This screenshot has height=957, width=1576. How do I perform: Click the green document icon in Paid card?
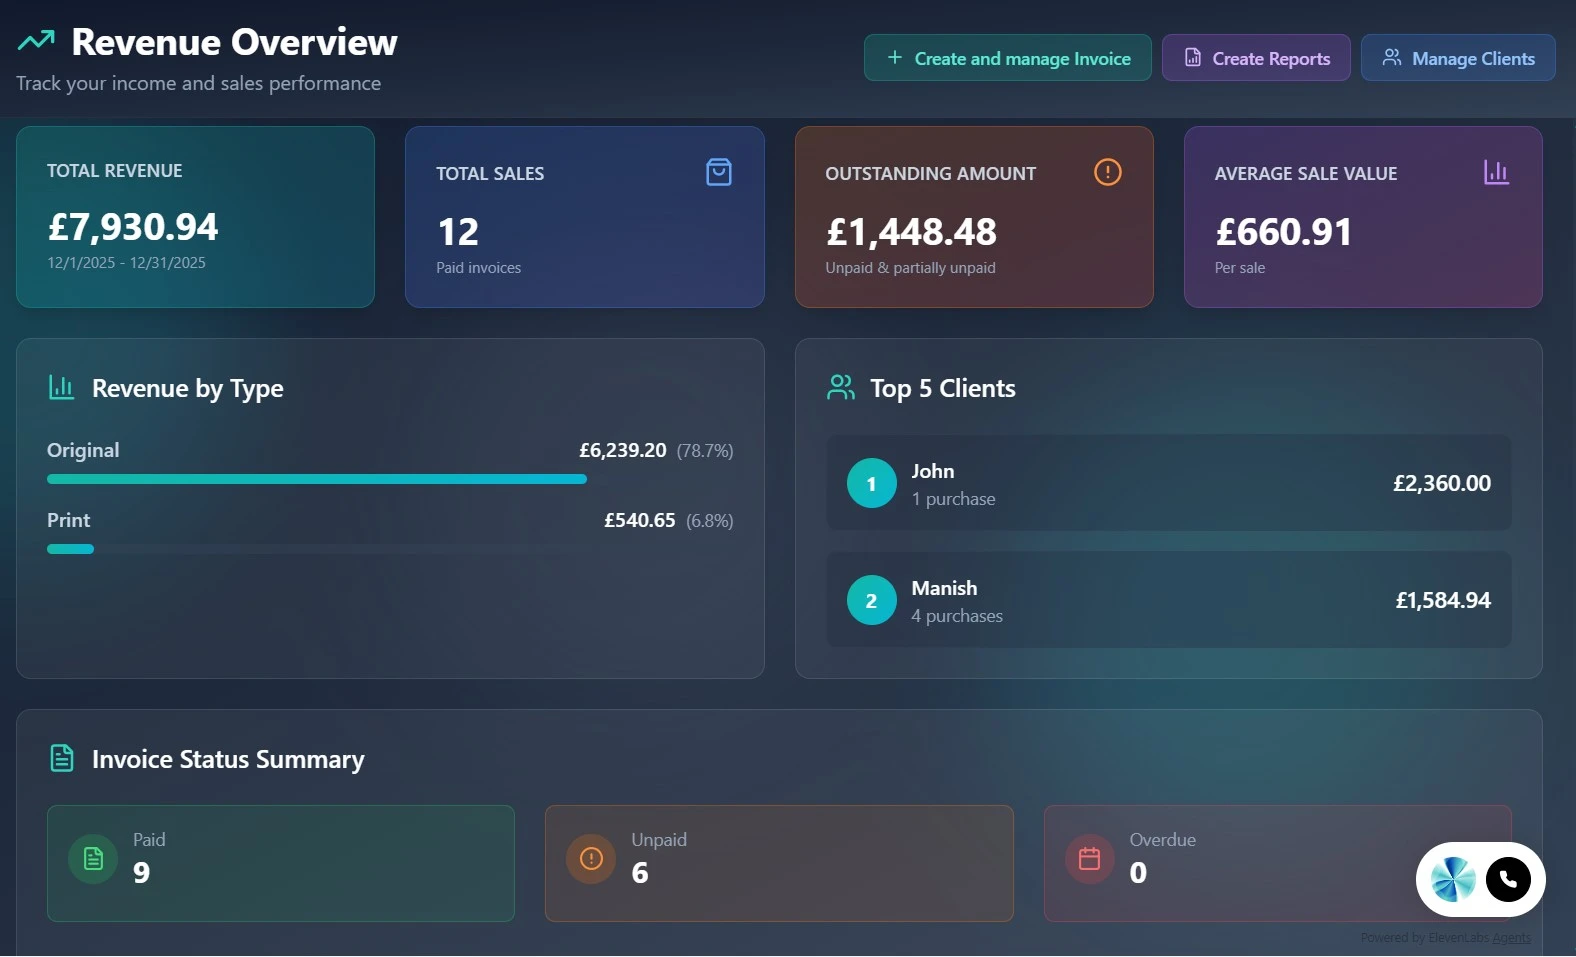click(x=93, y=858)
